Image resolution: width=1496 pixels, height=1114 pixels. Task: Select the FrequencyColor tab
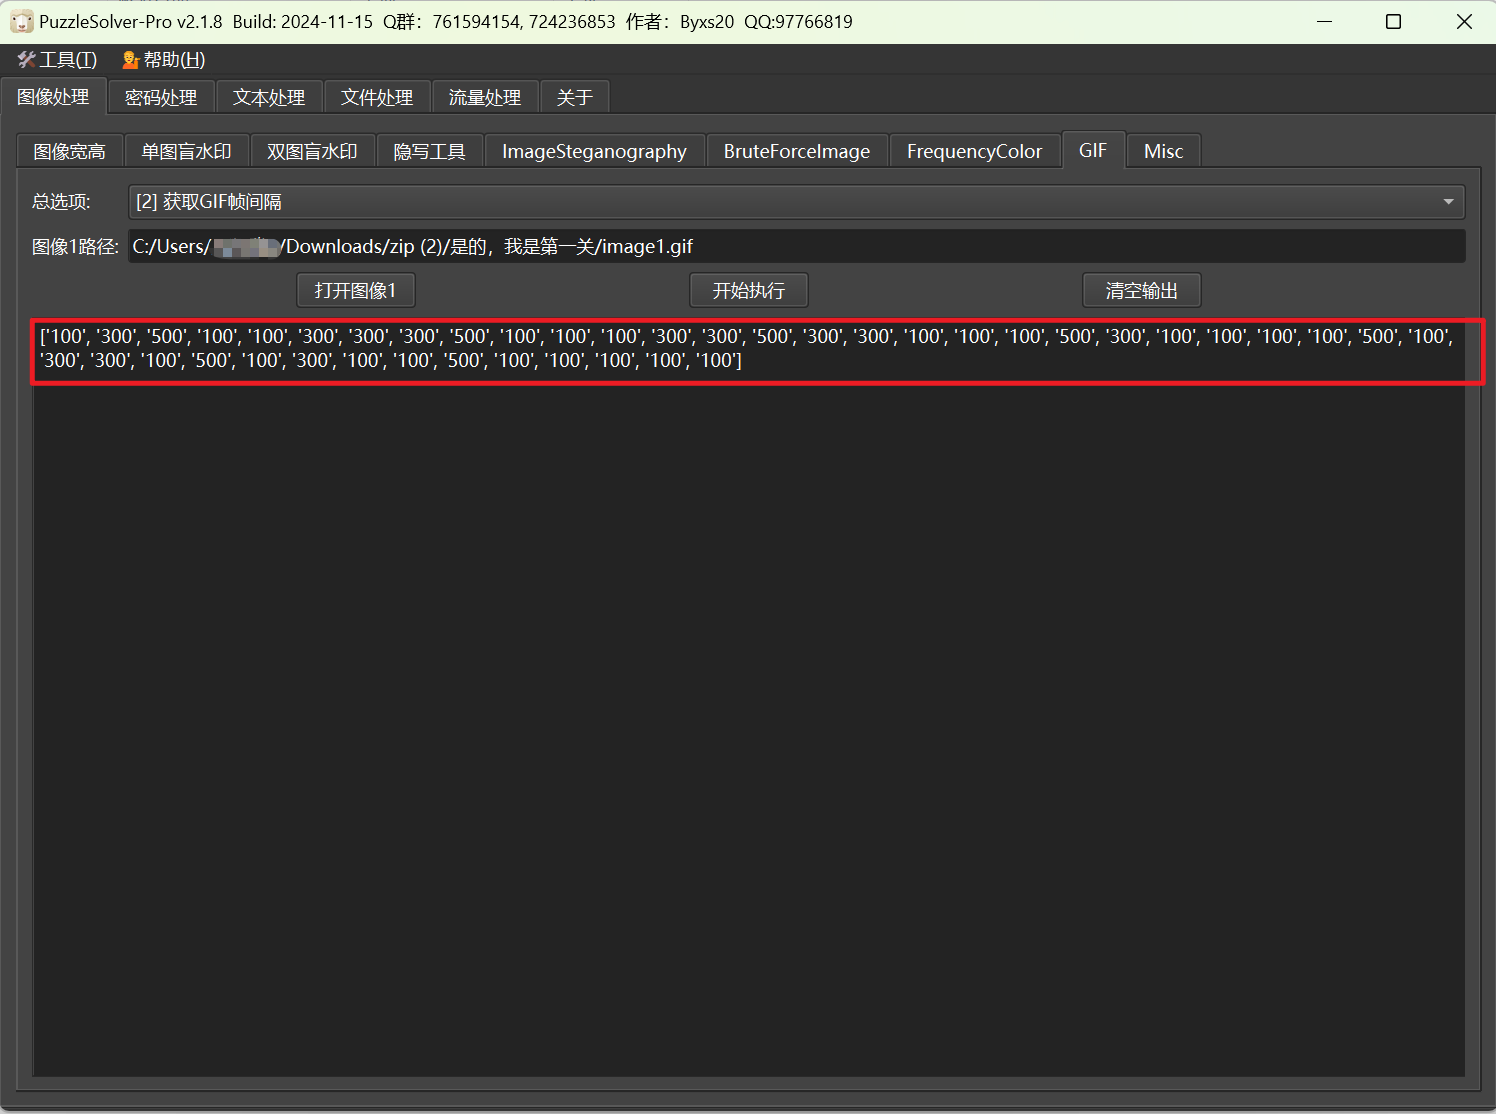[x=974, y=152]
